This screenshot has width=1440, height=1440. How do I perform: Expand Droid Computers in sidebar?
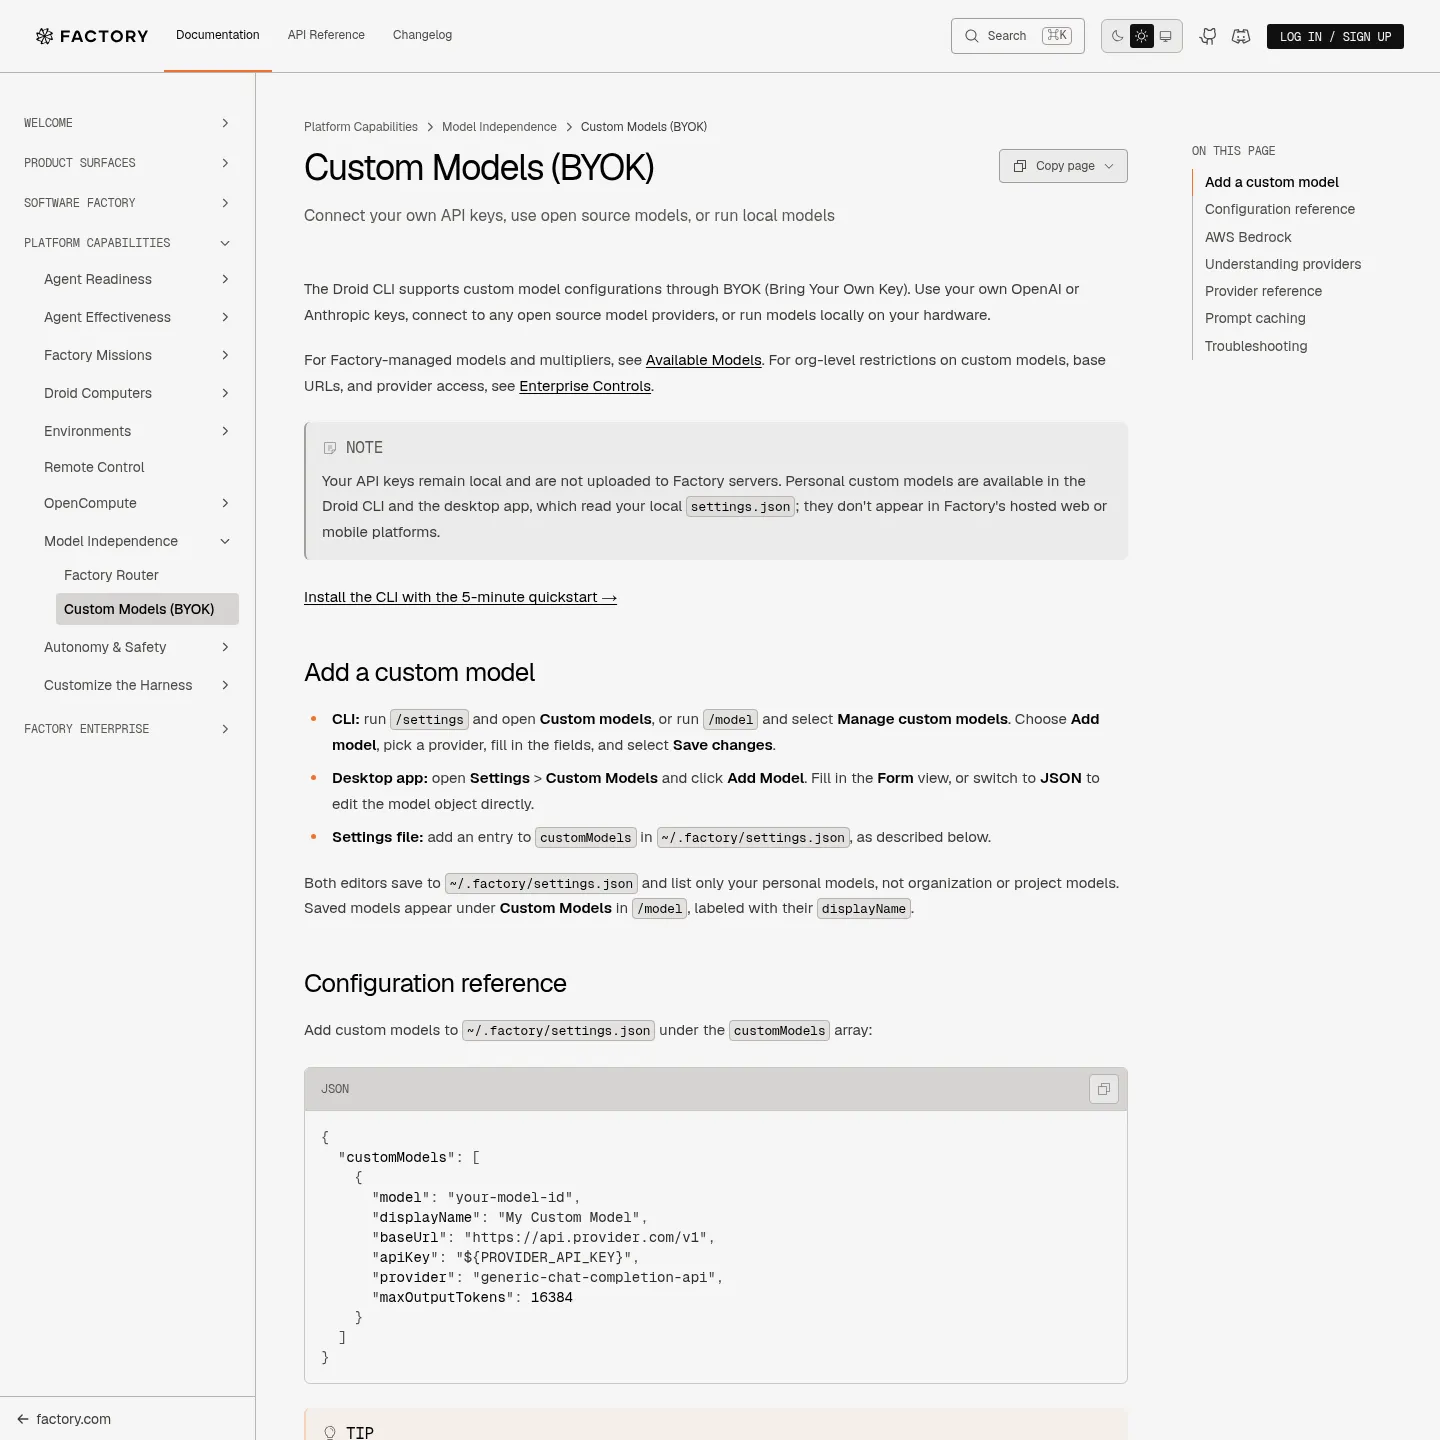[x=137, y=393]
